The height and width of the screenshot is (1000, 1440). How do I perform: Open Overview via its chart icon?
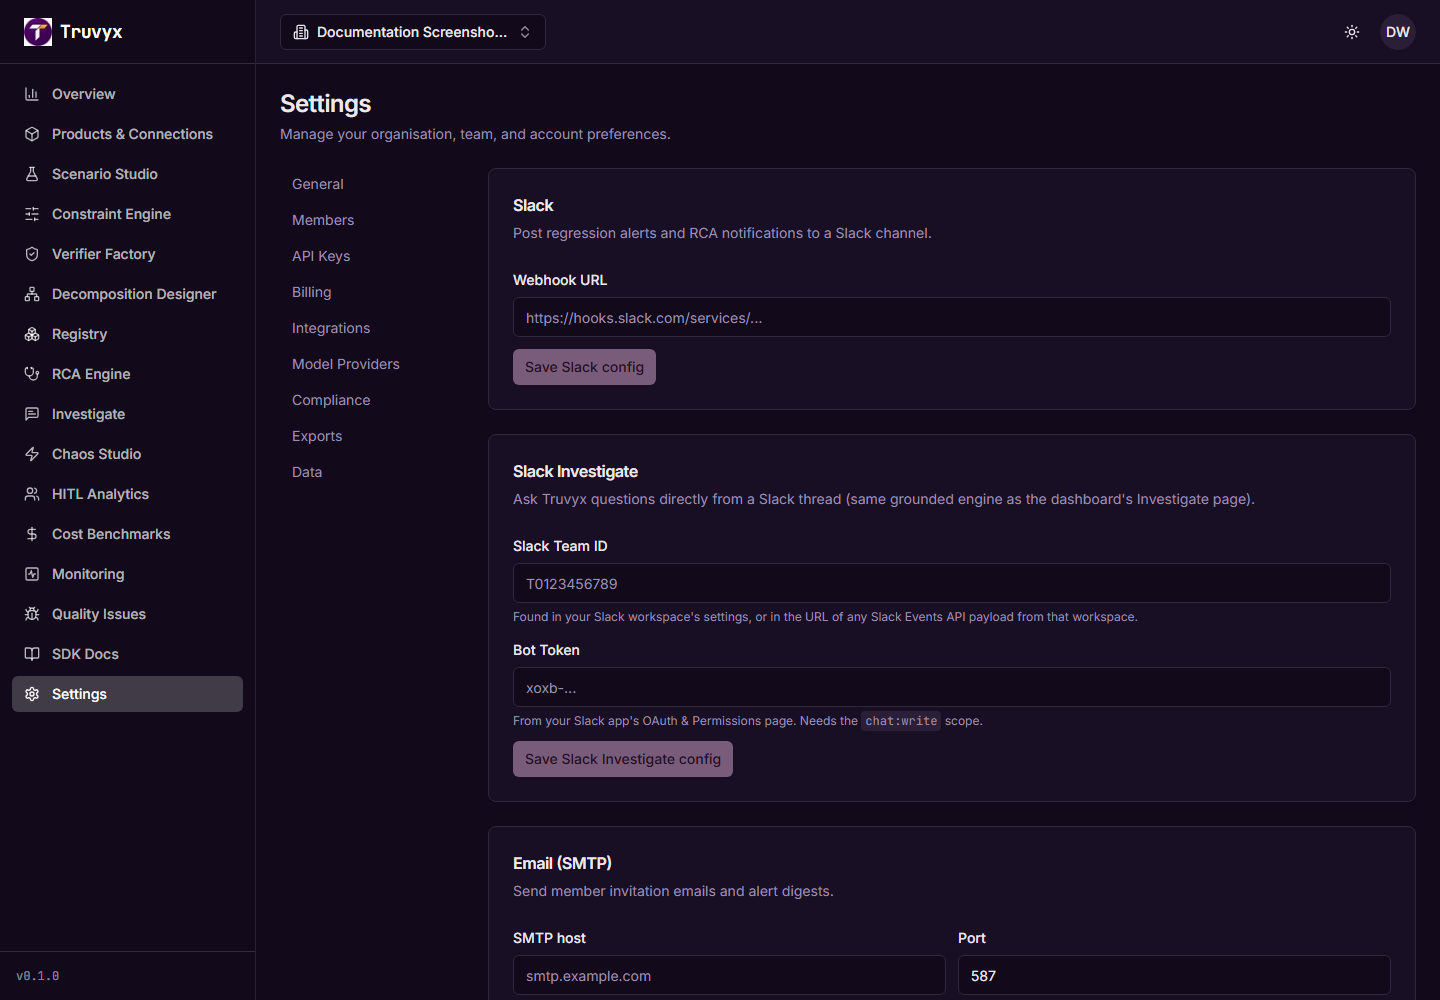[x=32, y=94]
